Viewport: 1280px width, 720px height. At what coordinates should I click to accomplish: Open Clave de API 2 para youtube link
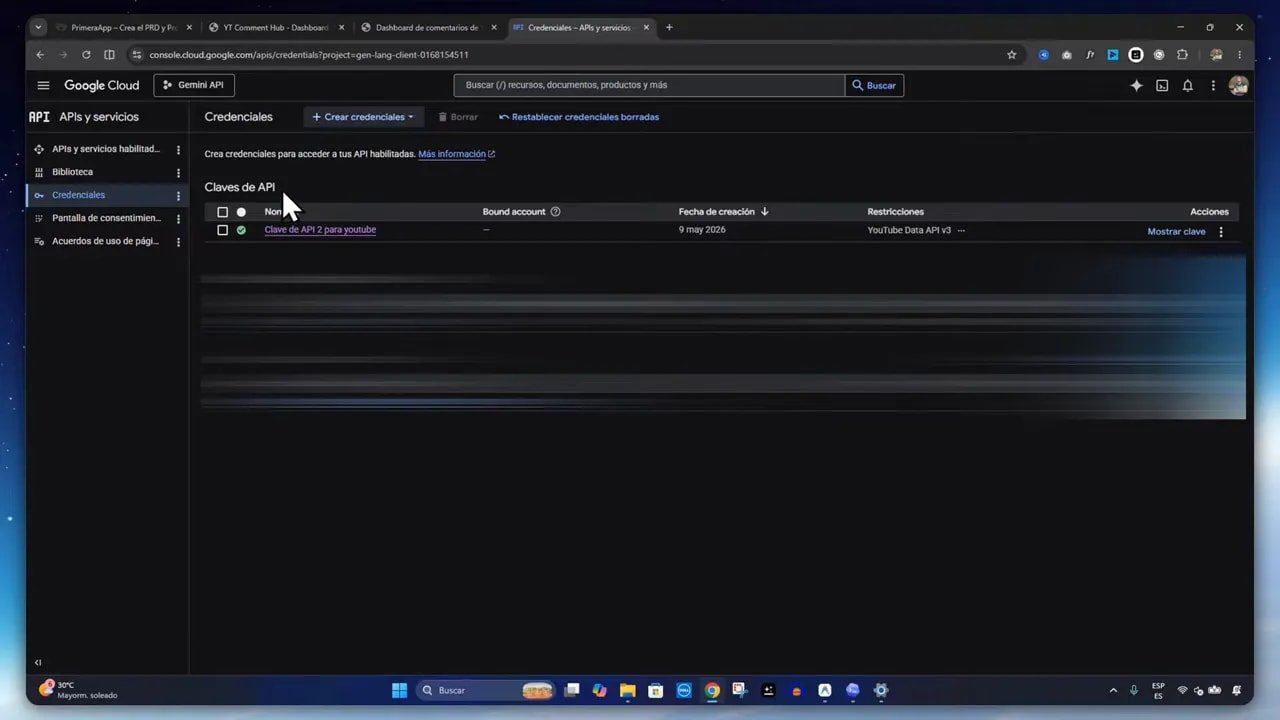320,230
